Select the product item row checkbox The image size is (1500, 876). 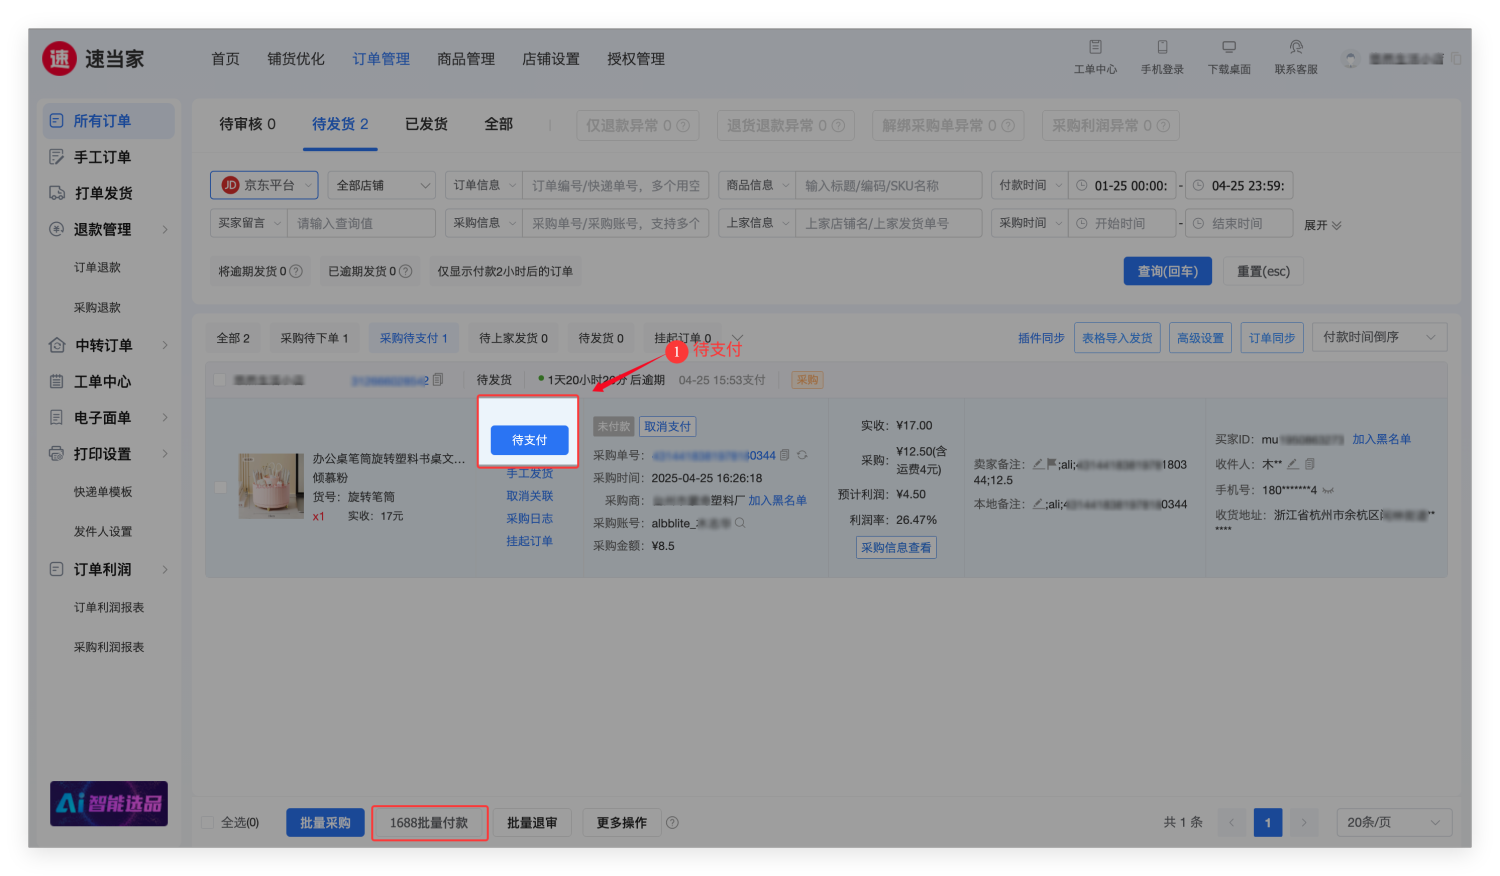[x=220, y=488]
